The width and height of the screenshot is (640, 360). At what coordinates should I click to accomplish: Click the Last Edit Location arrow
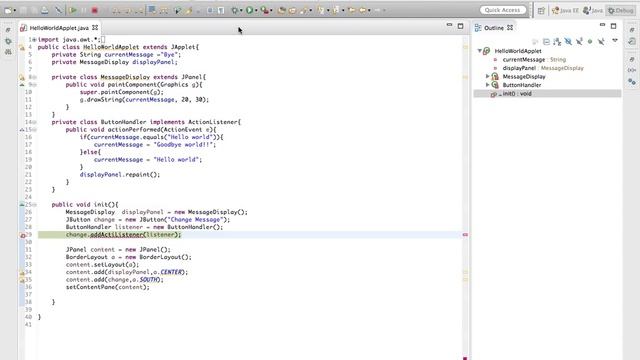[351, 10]
